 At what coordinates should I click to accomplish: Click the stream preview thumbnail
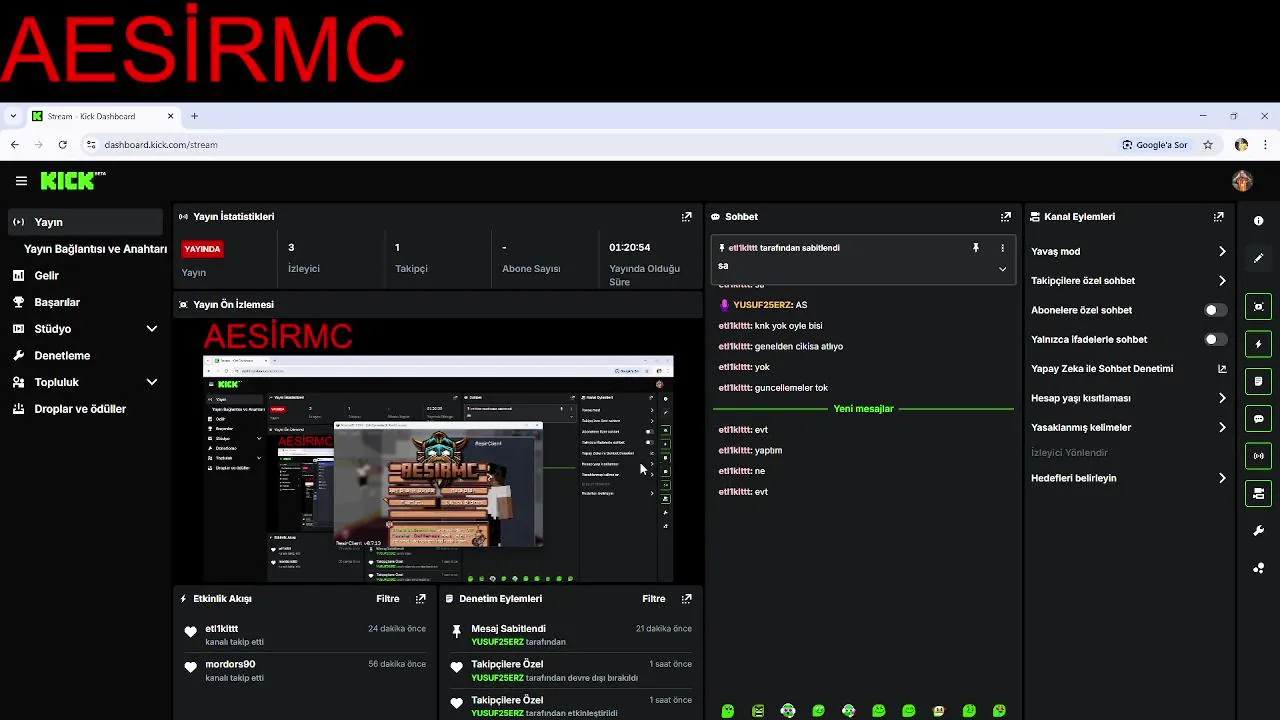click(438, 450)
